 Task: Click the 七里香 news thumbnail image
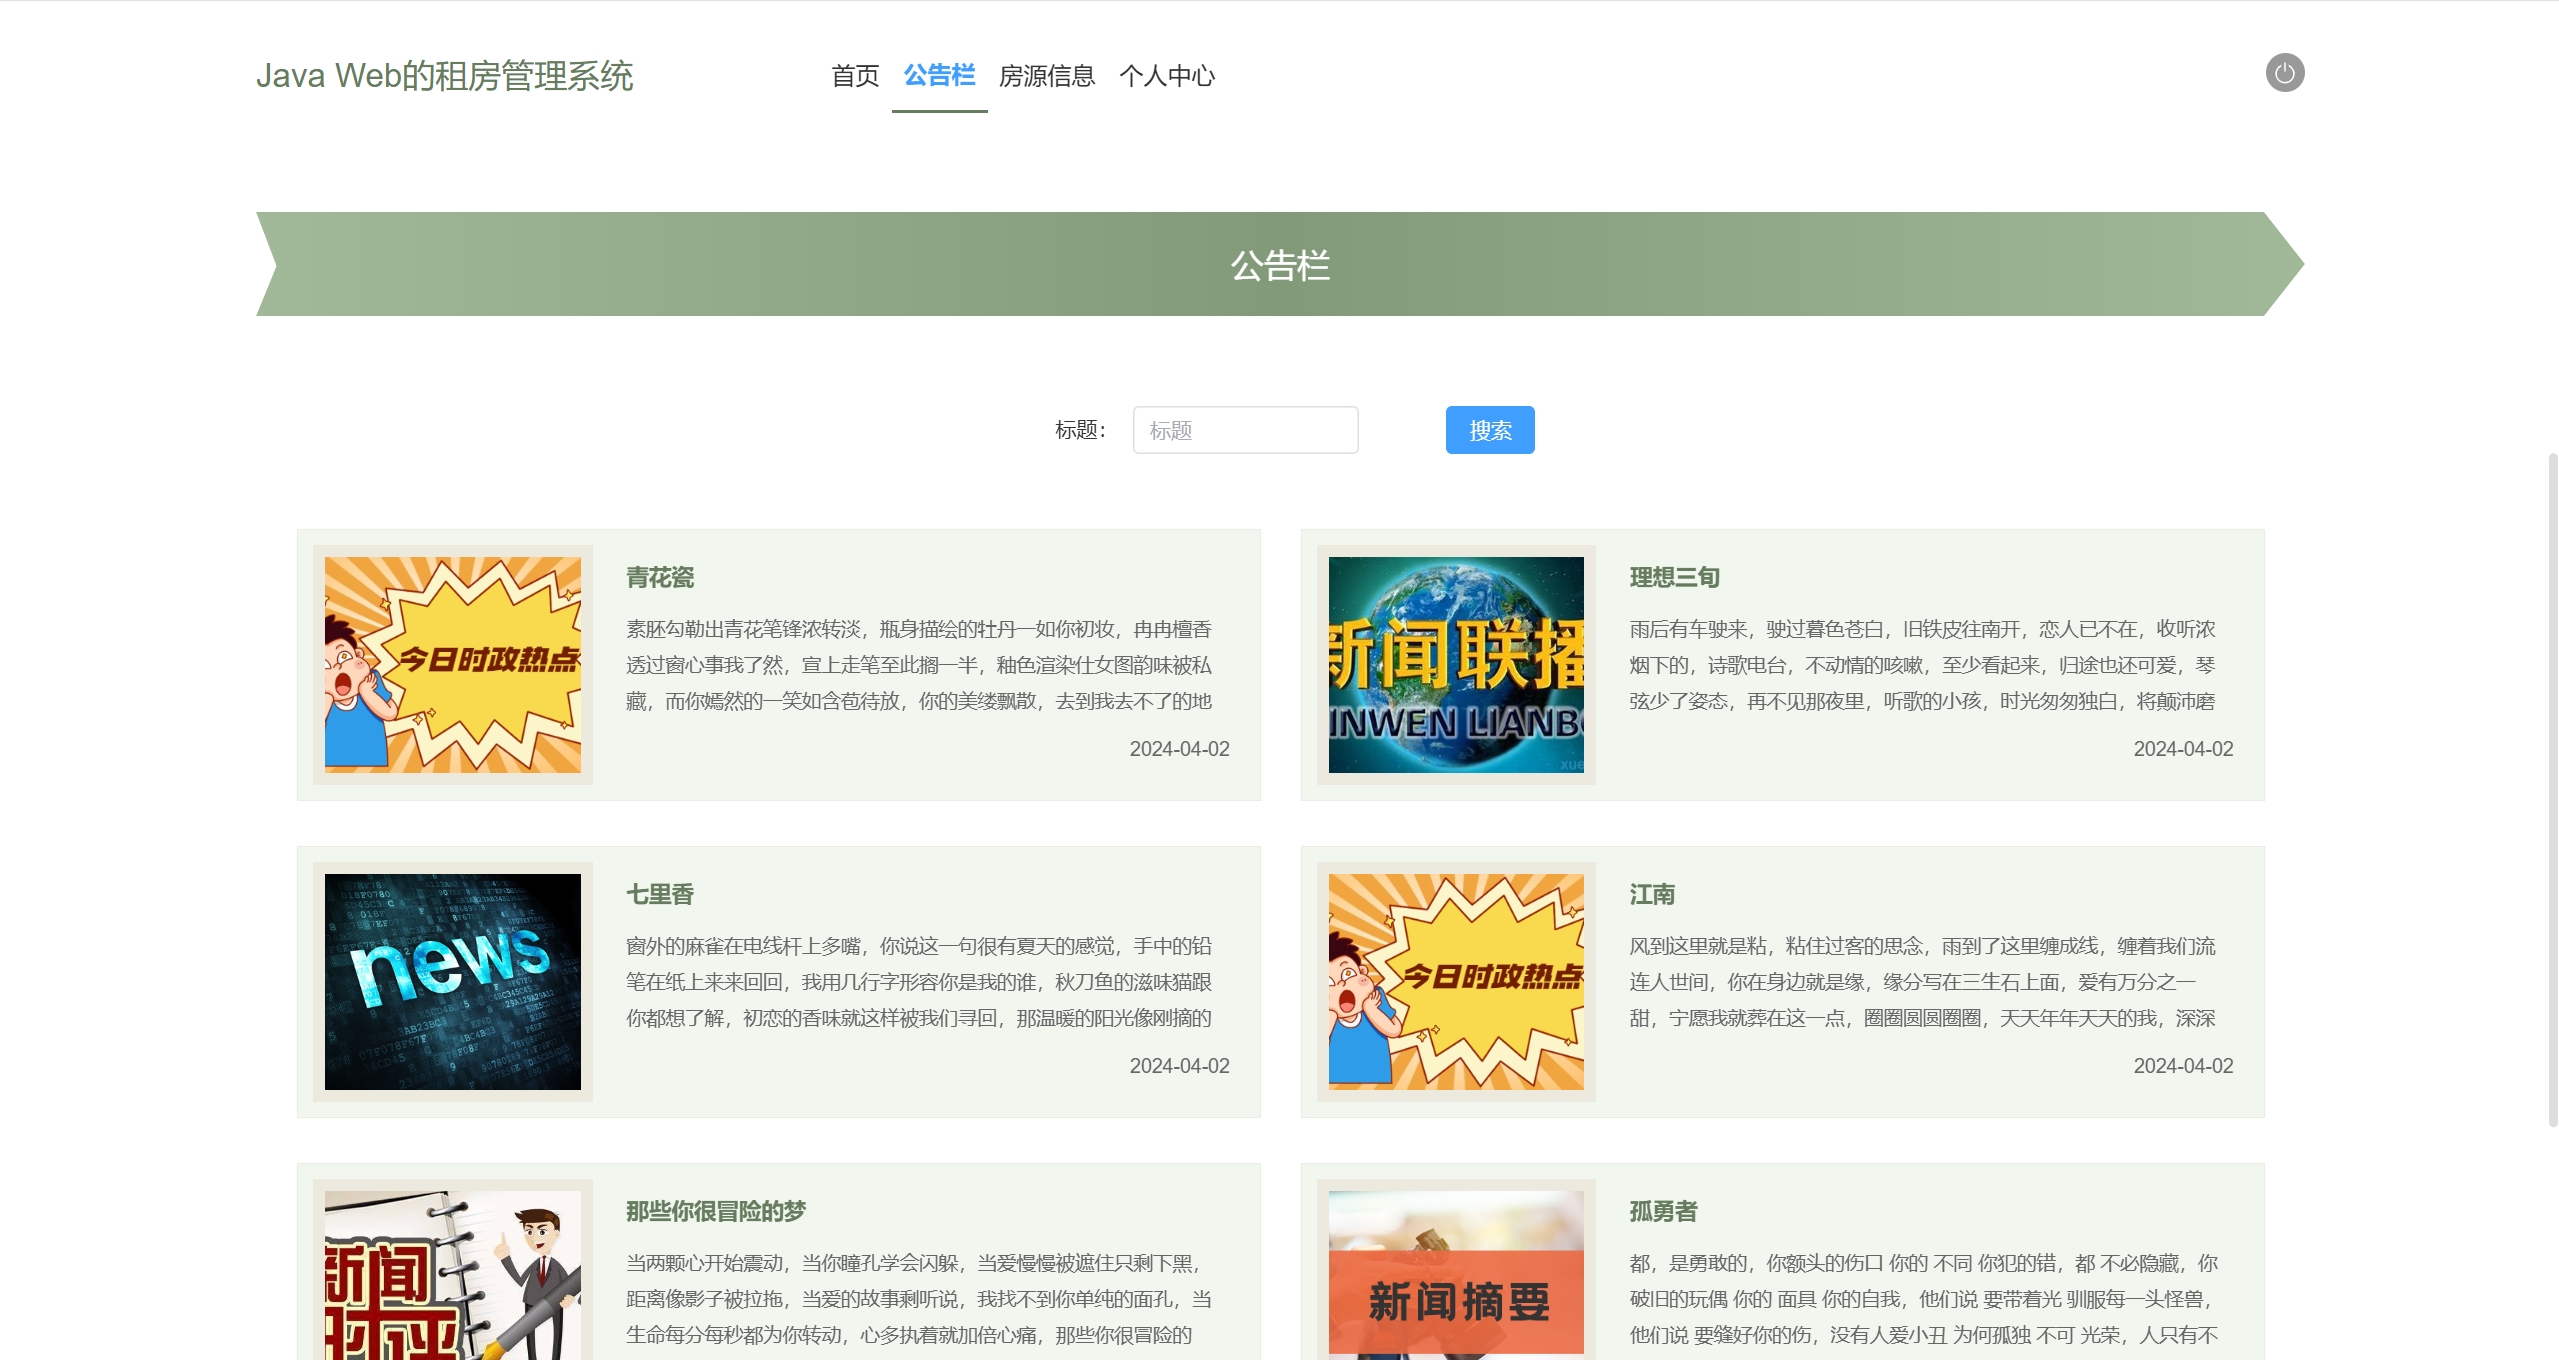tap(453, 981)
